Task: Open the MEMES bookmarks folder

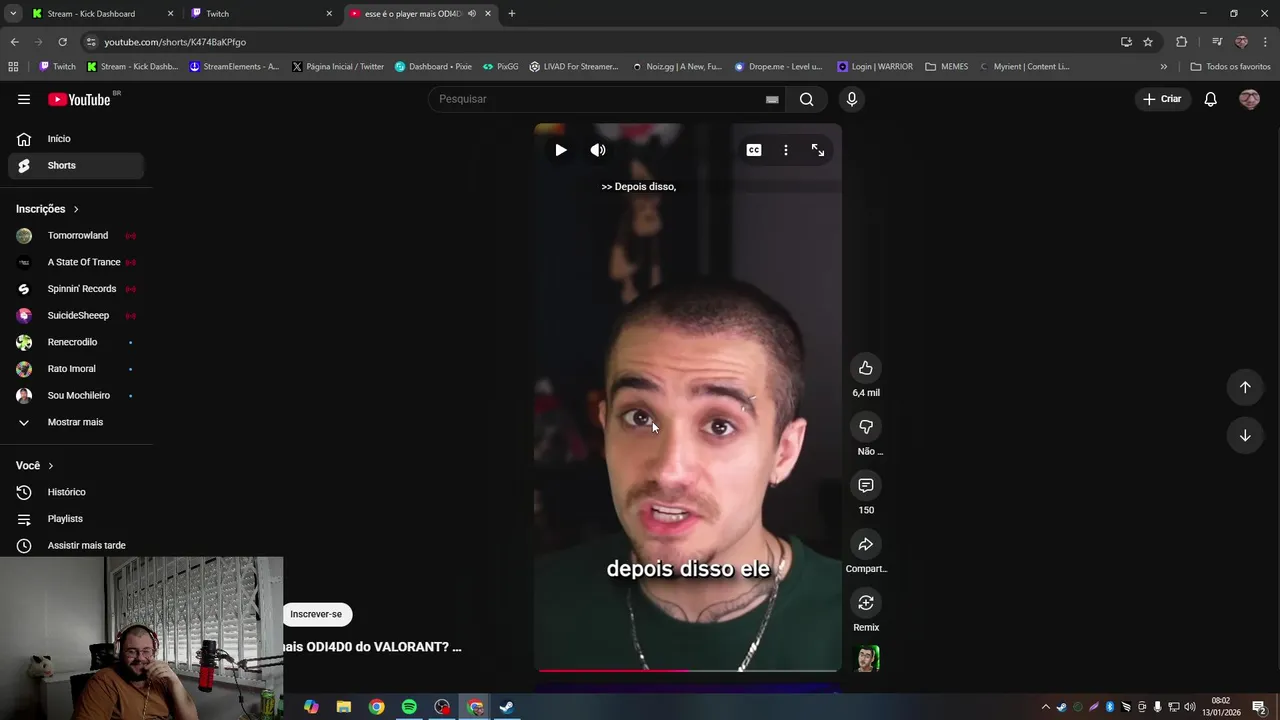Action: pyautogui.click(x=946, y=67)
